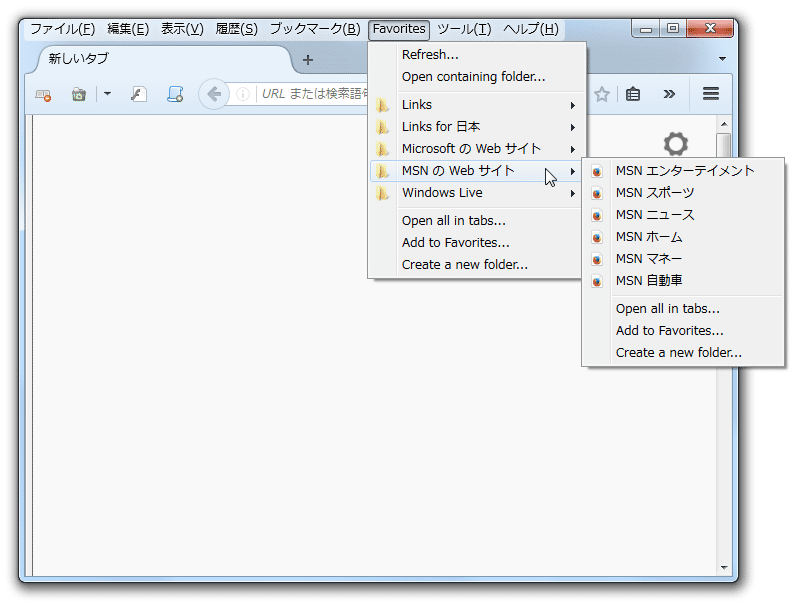Click the wrench page toolbar icon
This screenshot has width=794, height=604.
tap(139, 94)
